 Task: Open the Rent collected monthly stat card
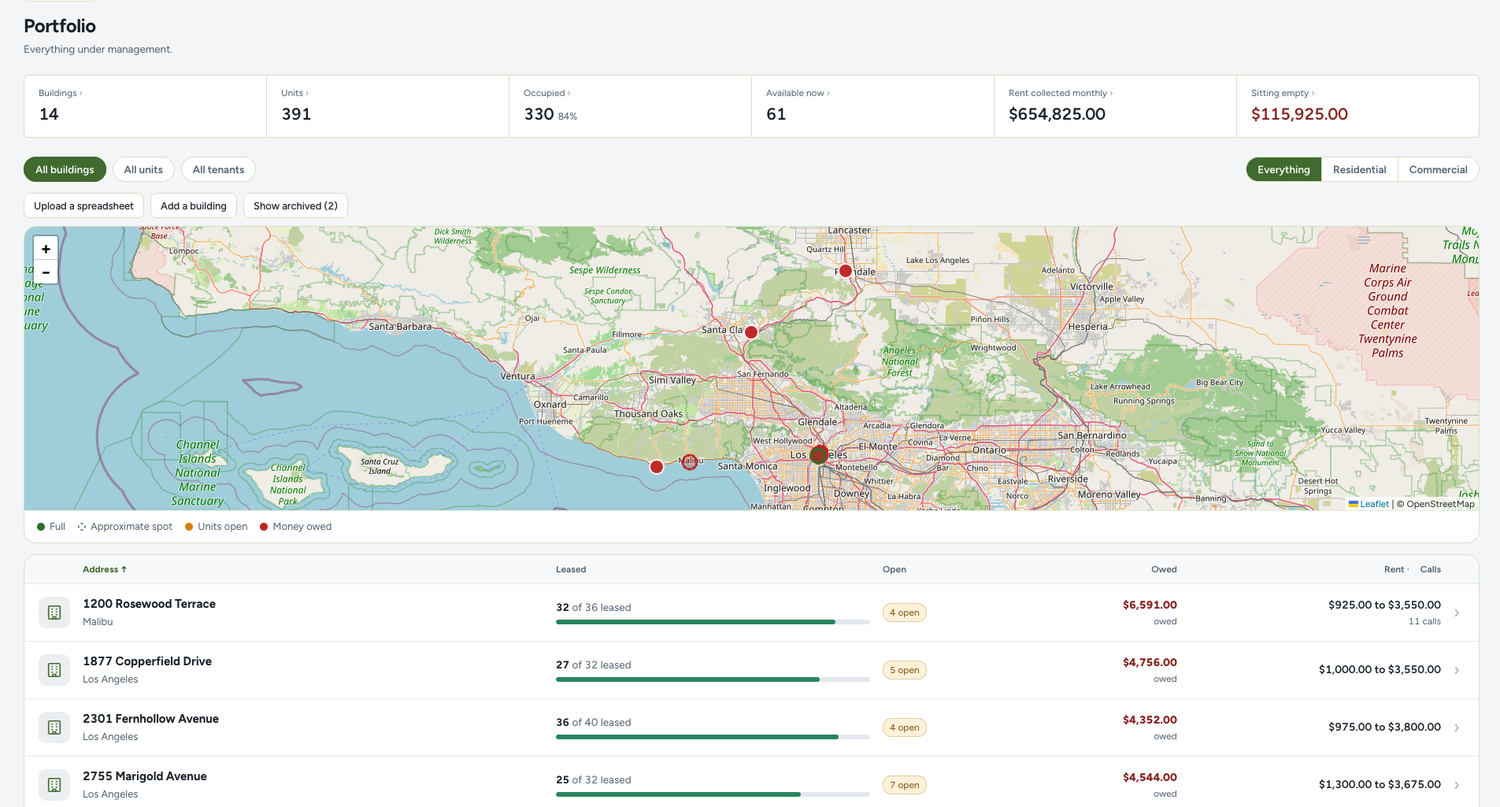[1115, 106]
